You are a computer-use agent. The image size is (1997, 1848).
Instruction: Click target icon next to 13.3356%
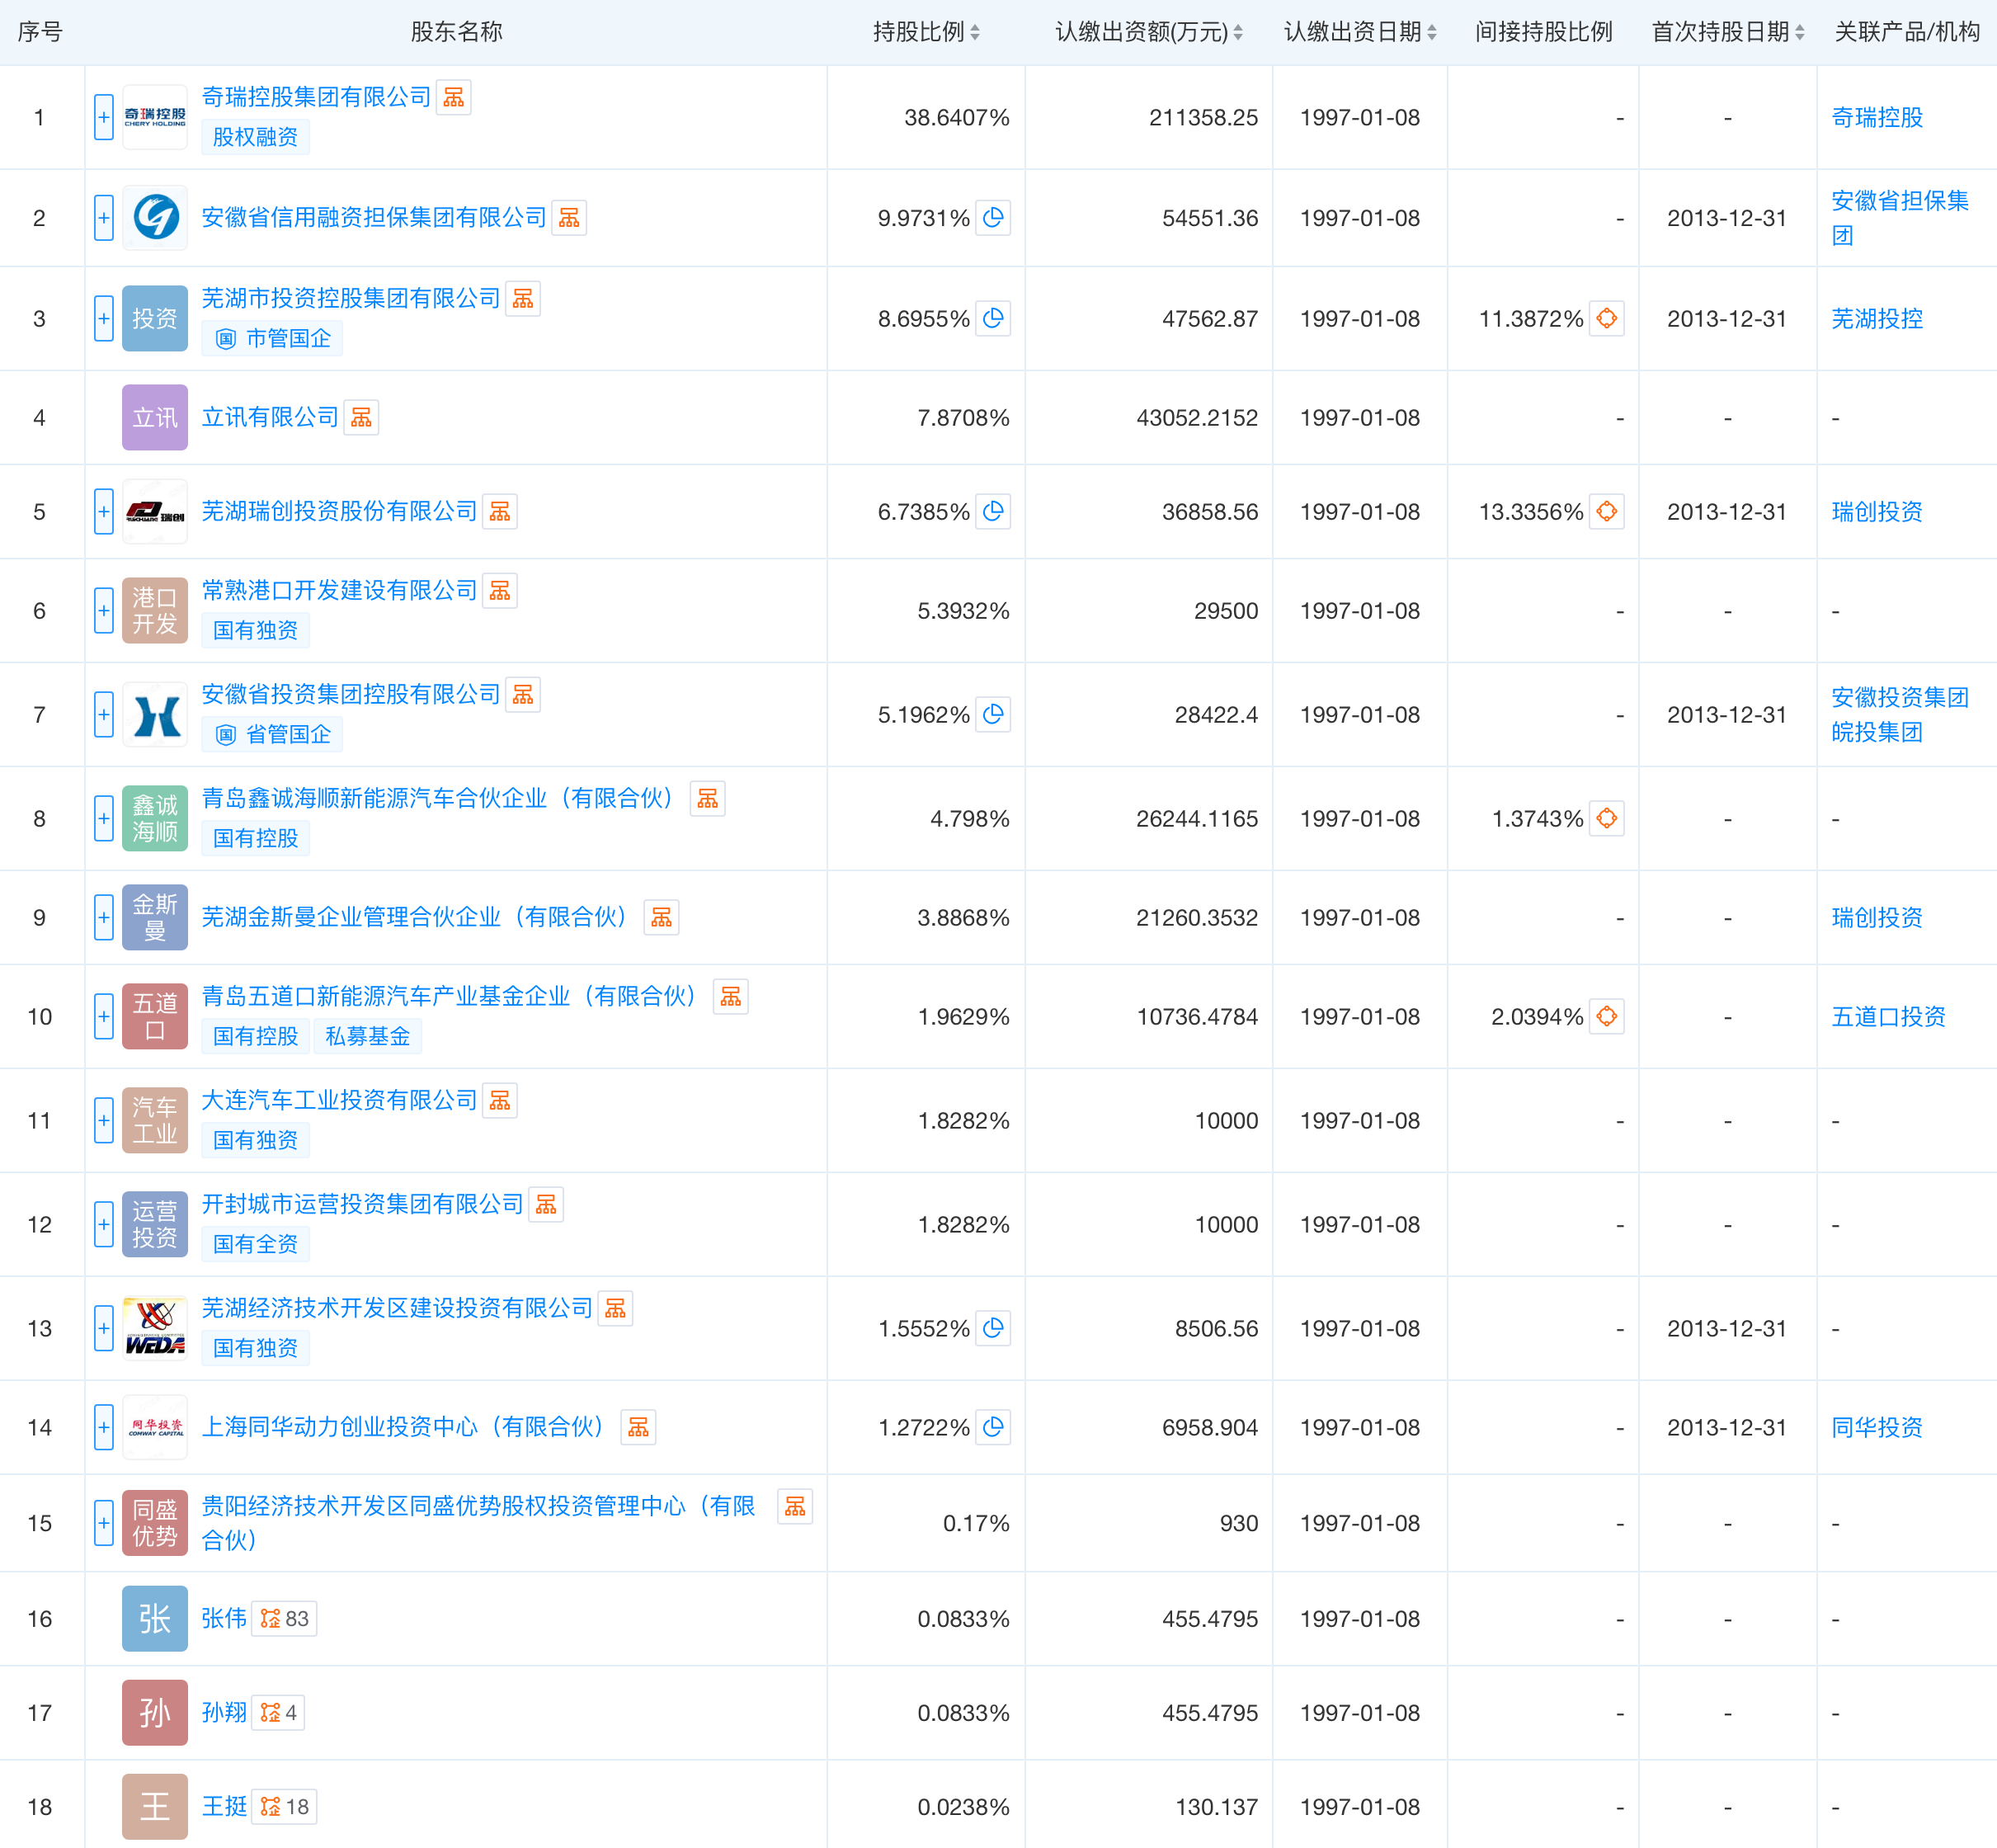pos(1606,512)
